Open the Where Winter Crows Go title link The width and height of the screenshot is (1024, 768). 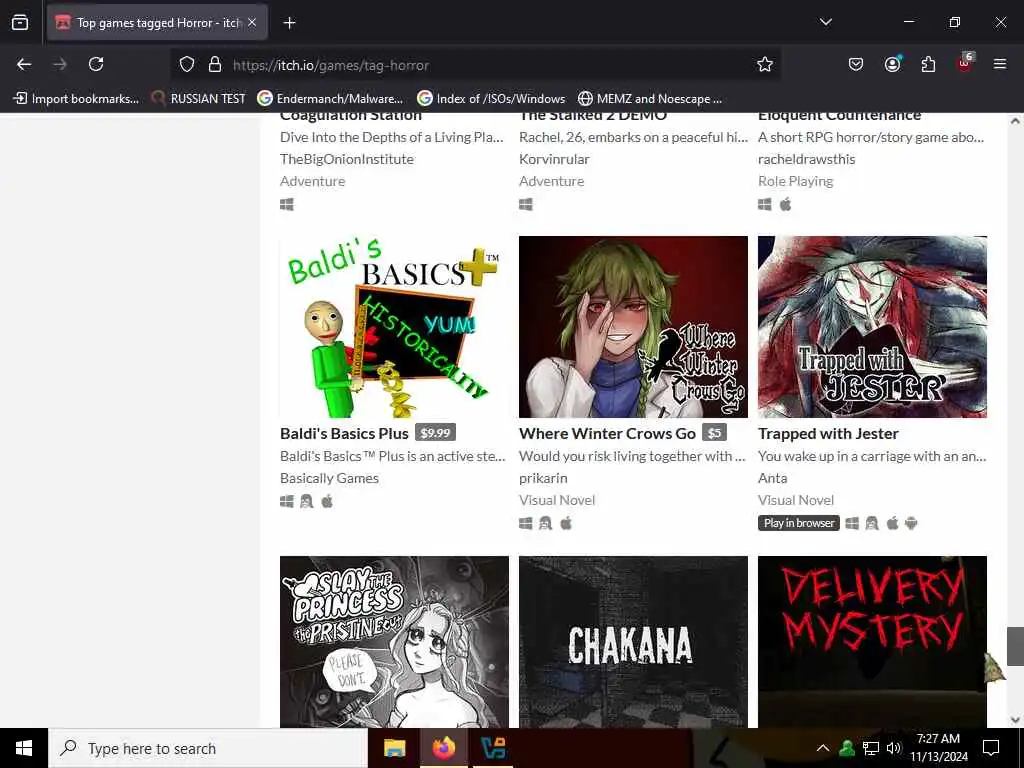607,434
